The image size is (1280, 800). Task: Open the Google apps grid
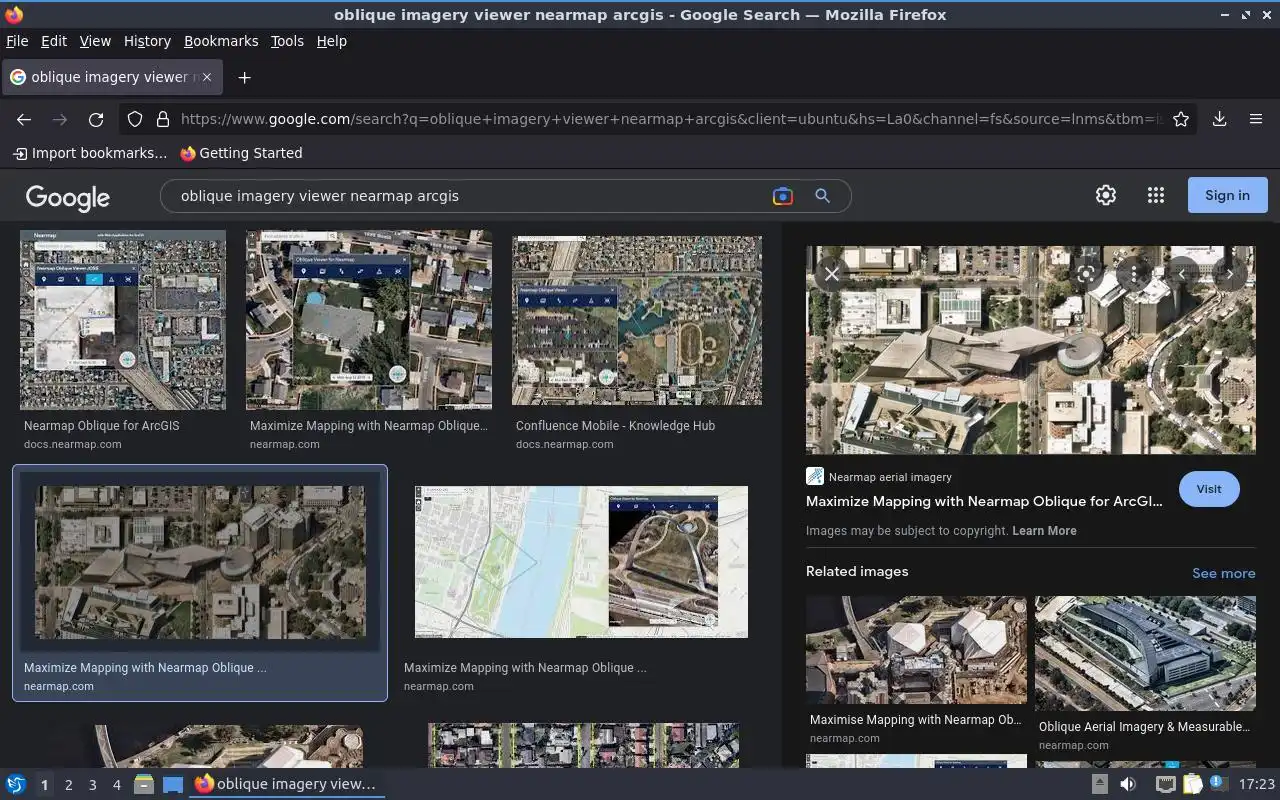[x=1156, y=195]
